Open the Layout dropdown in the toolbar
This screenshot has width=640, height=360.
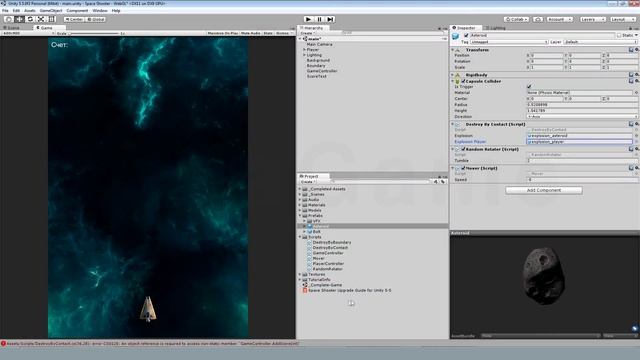tap(623, 19)
